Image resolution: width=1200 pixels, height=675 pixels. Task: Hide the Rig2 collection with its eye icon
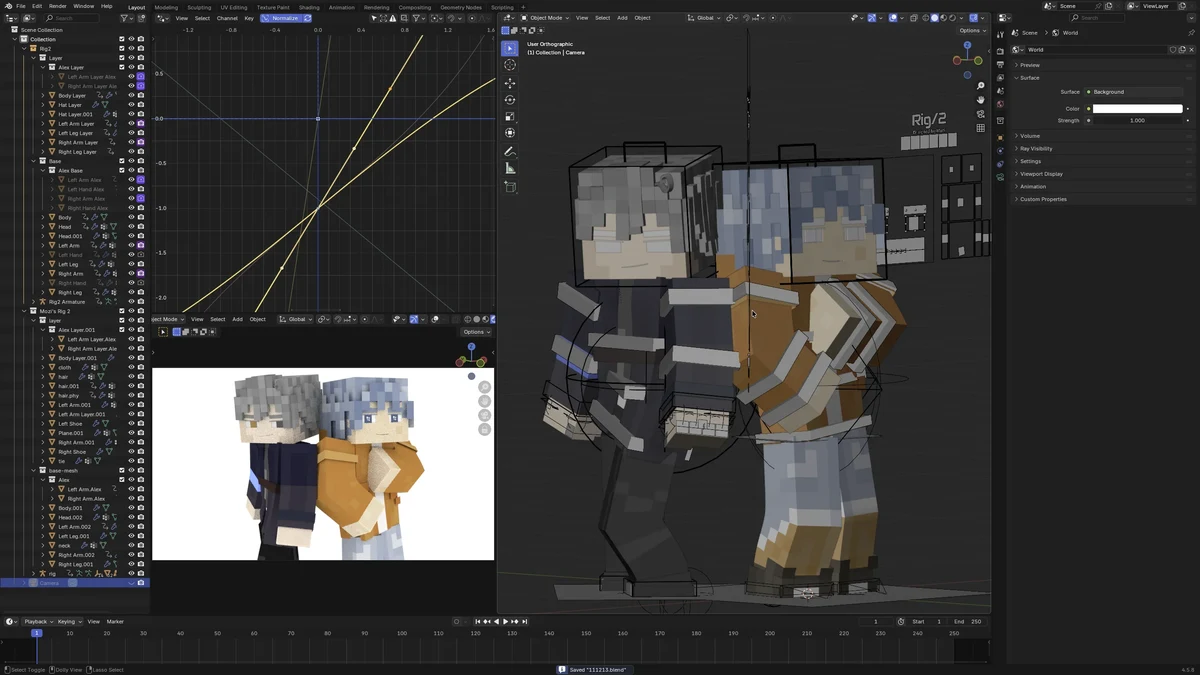pos(131,48)
